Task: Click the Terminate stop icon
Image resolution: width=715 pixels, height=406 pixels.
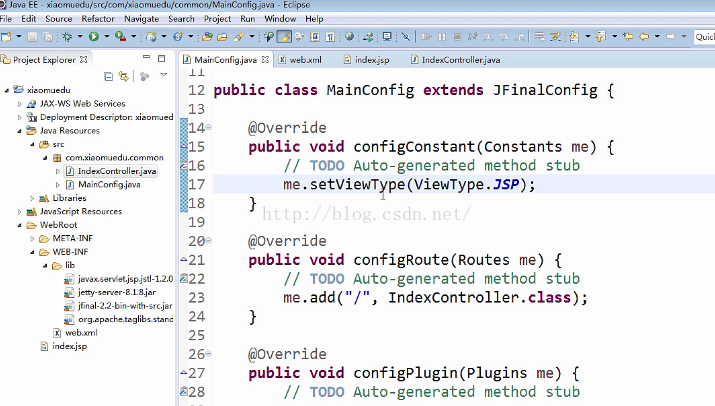Action: tap(457, 36)
